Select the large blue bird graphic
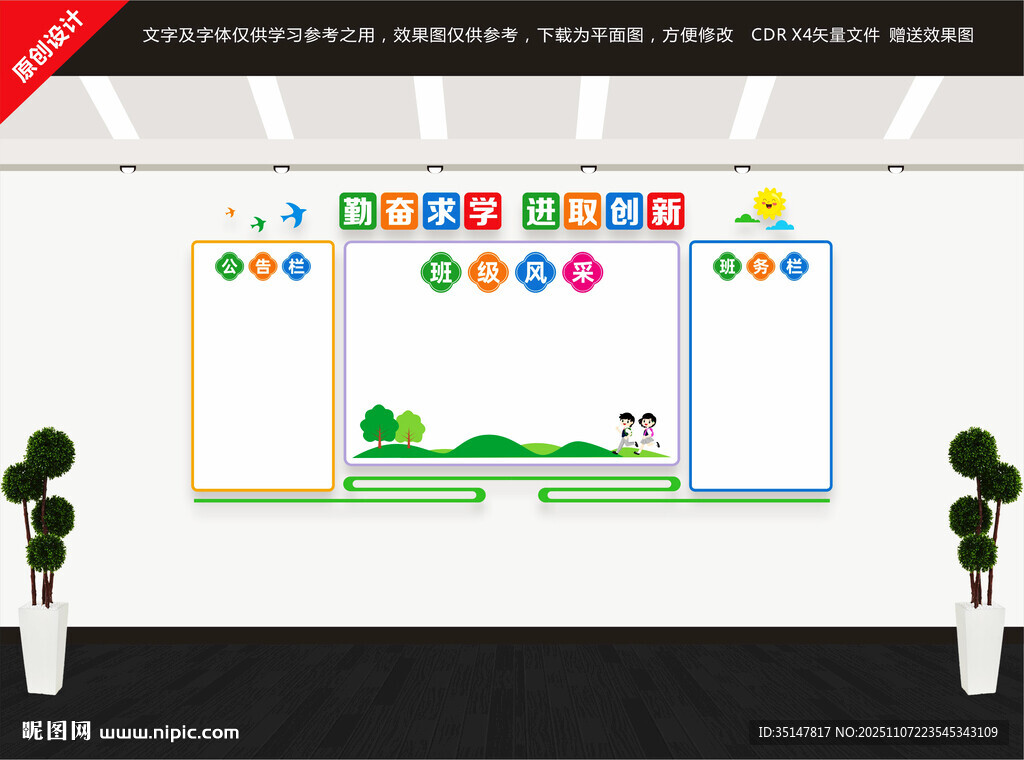 (294, 214)
